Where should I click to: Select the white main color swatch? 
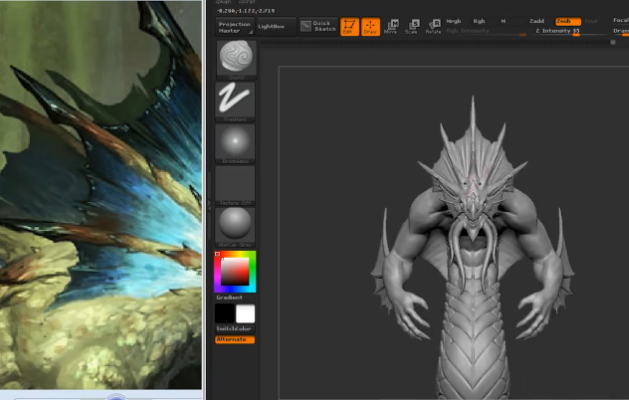click(x=246, y=313)
